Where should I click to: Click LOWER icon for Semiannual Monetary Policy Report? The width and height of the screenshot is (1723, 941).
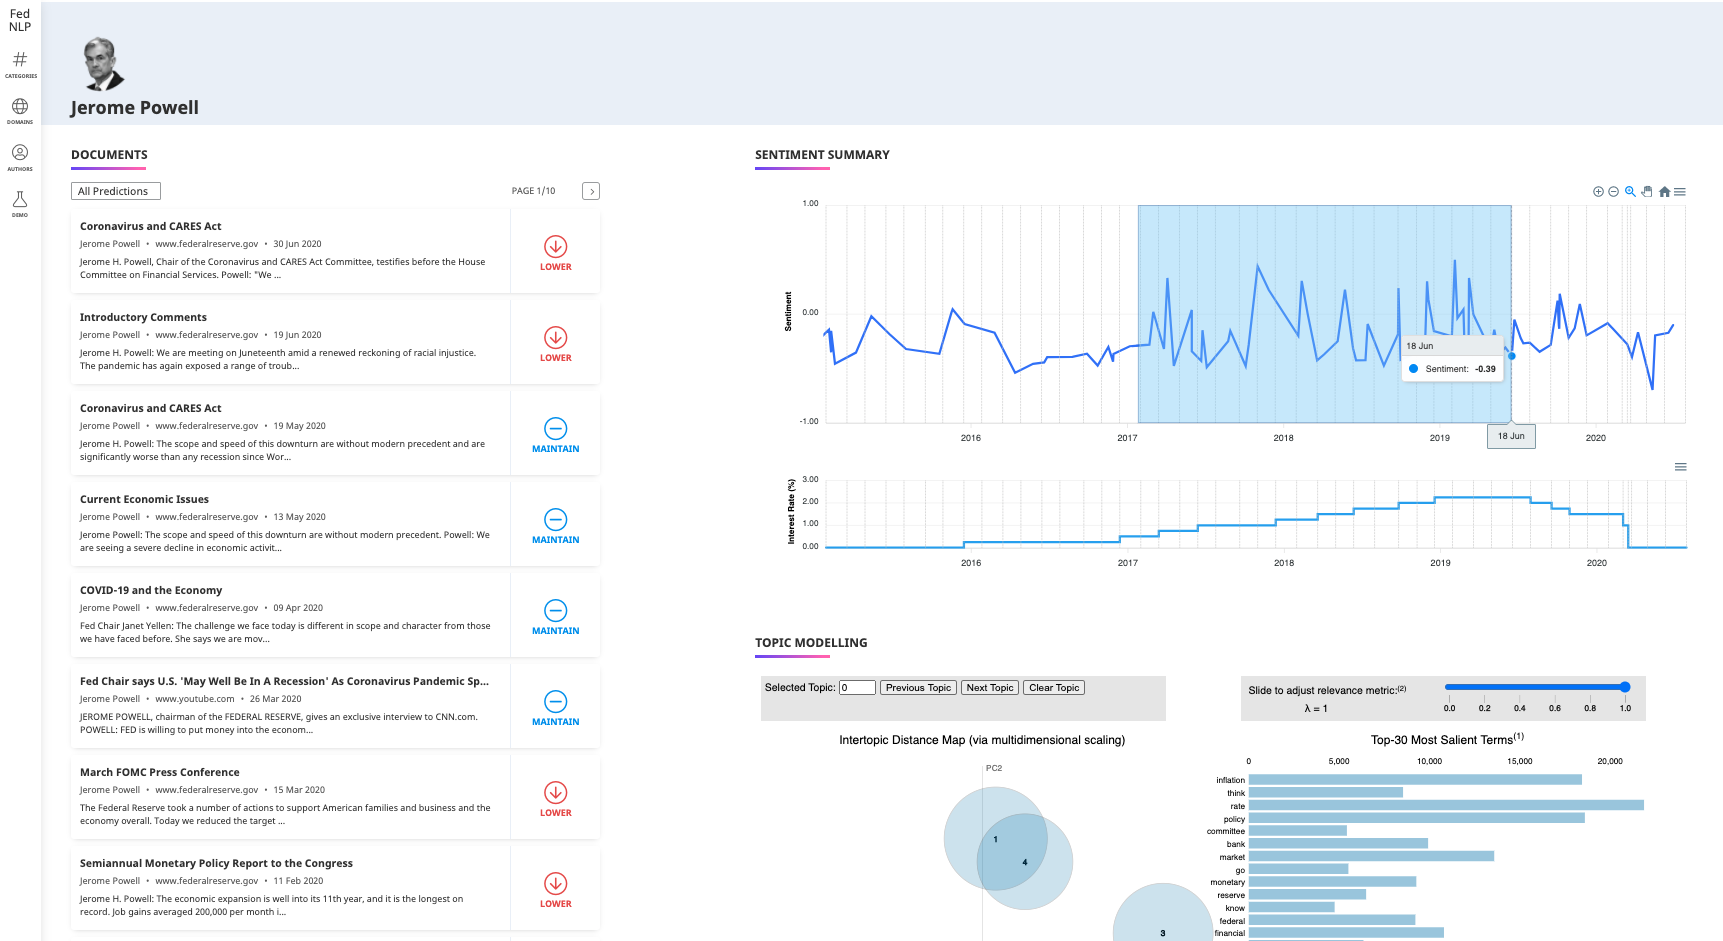(556, 883)
